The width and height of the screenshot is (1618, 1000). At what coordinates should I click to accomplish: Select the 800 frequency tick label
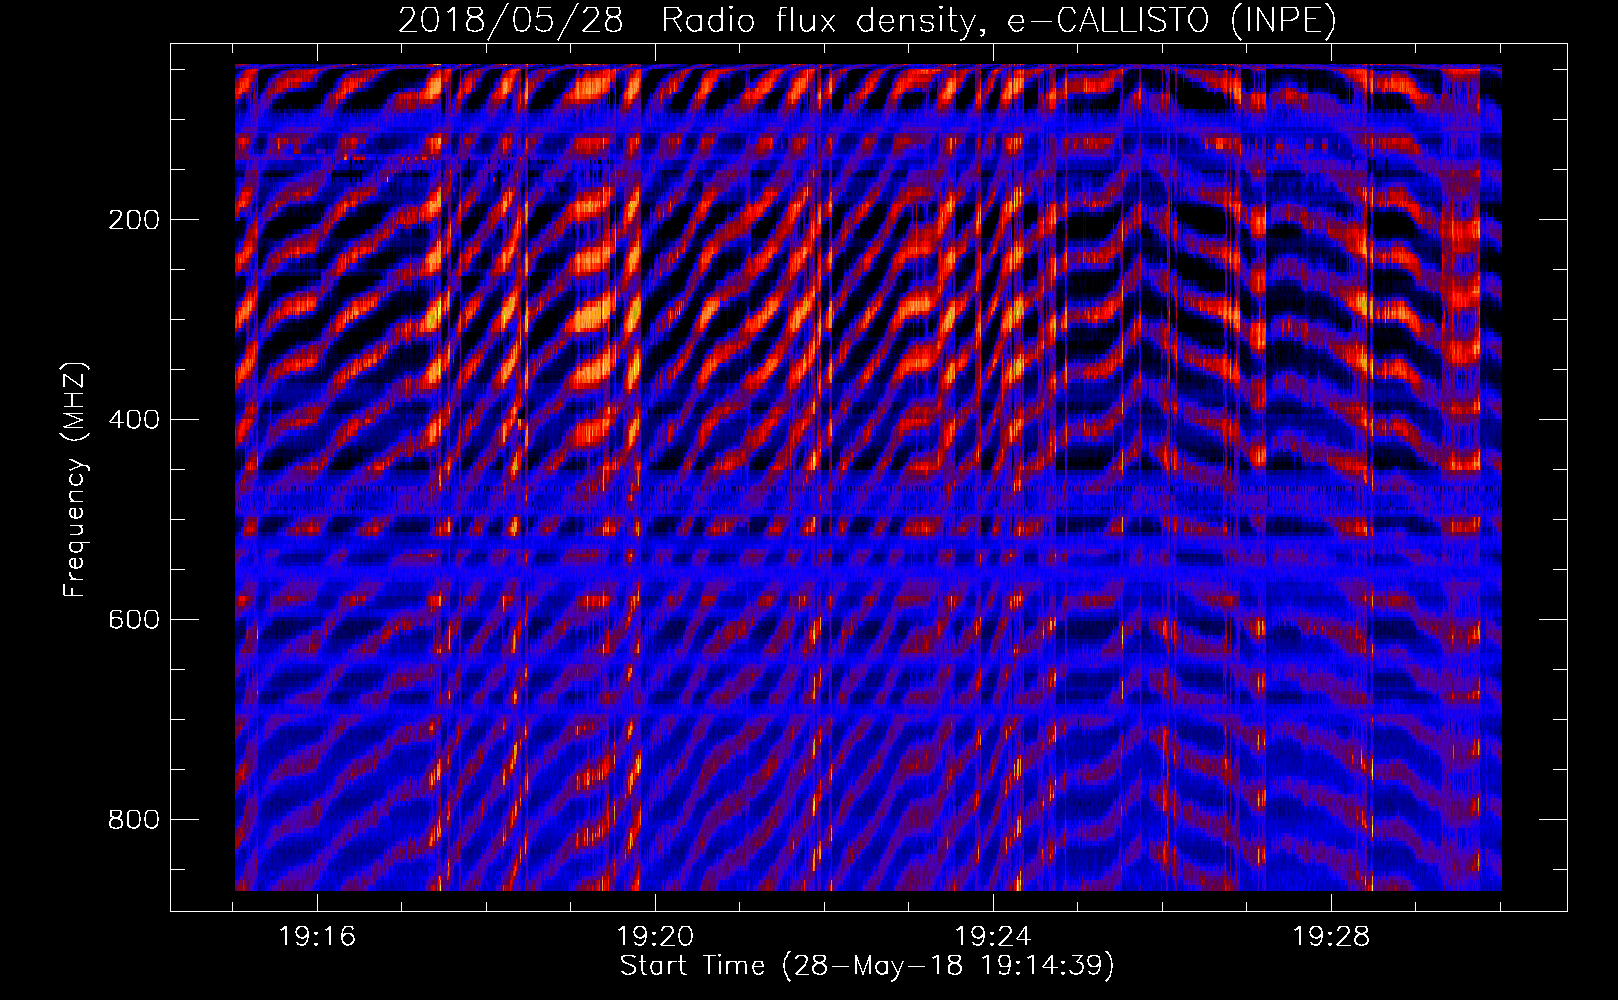(x=134, y=820)
